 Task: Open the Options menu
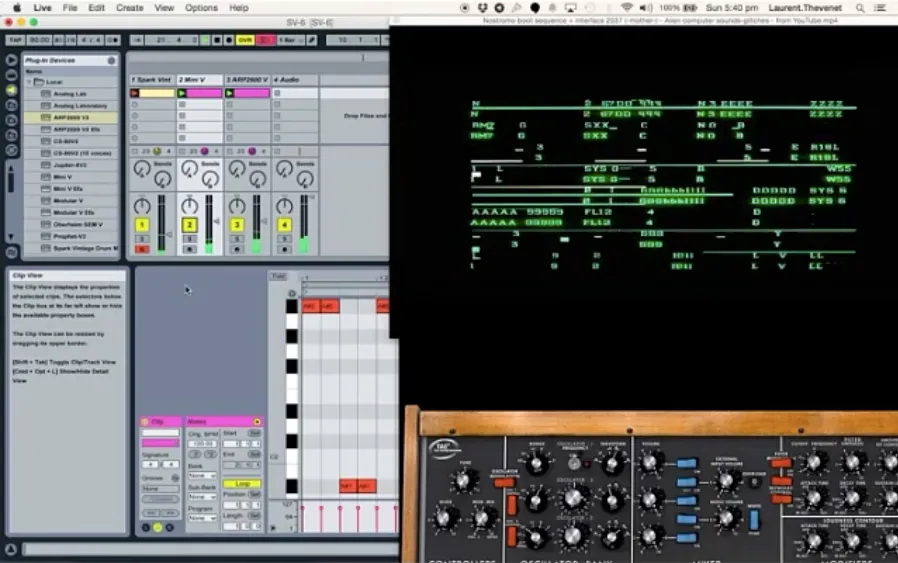(201, 8)
